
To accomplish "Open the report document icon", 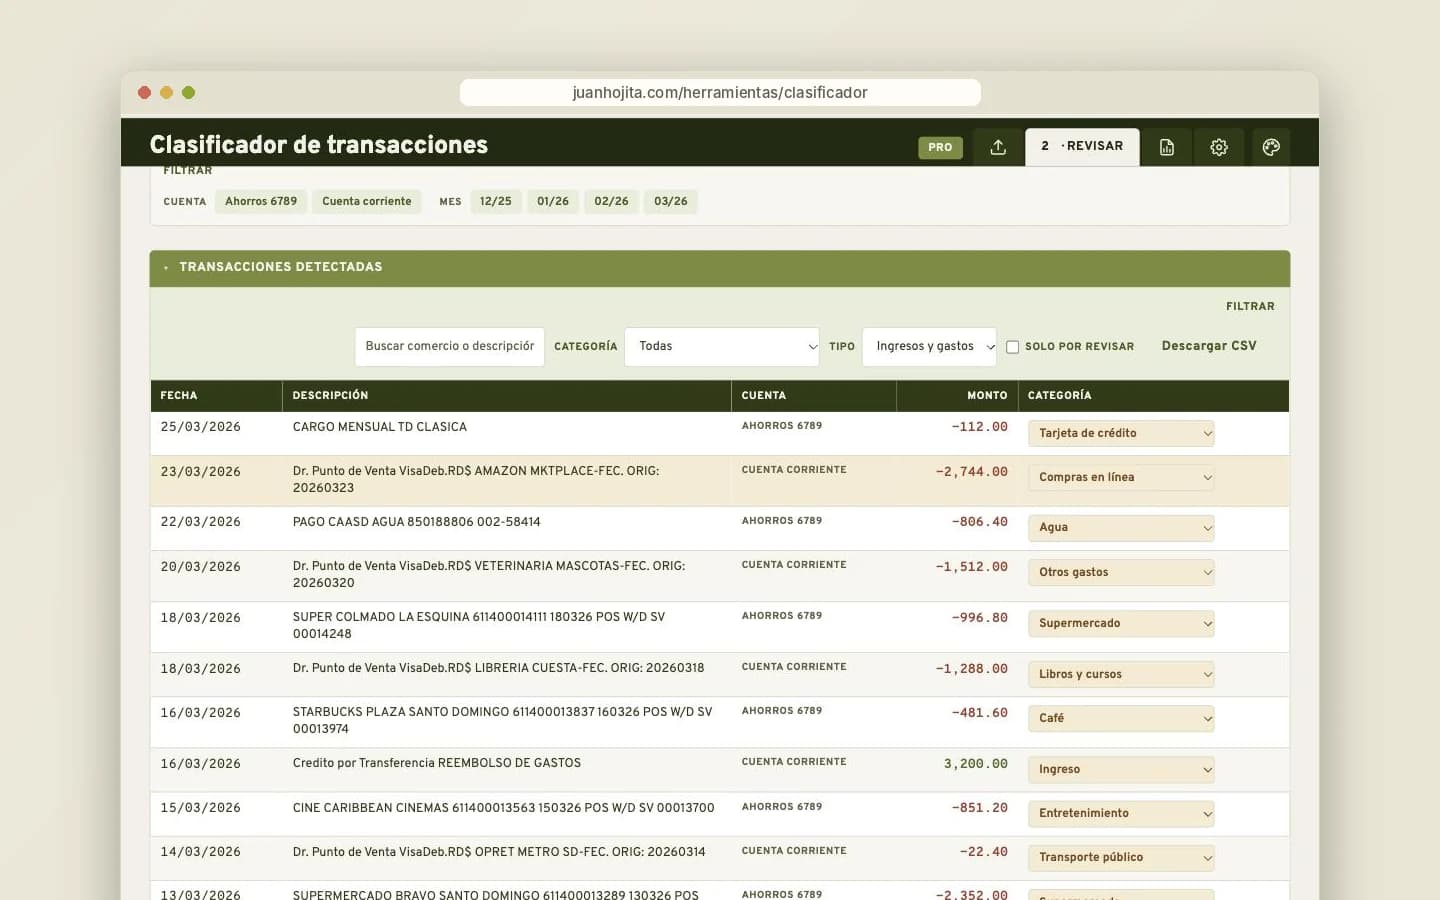I will (x=1167, y=147).
